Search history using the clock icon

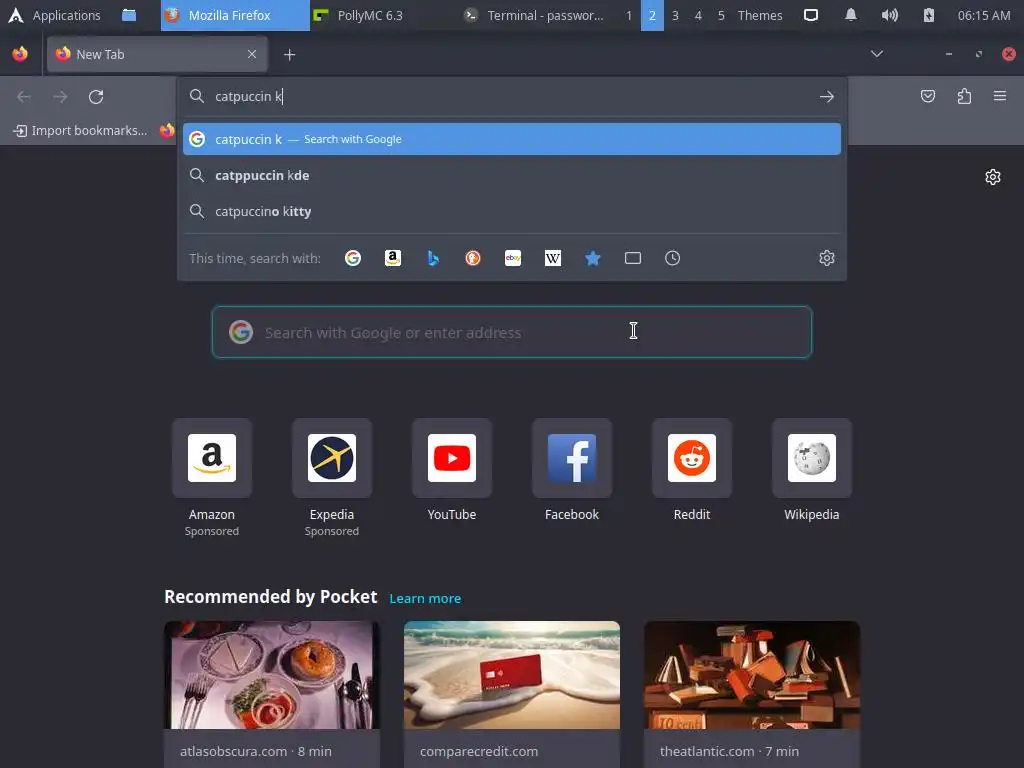pos(672,258)
